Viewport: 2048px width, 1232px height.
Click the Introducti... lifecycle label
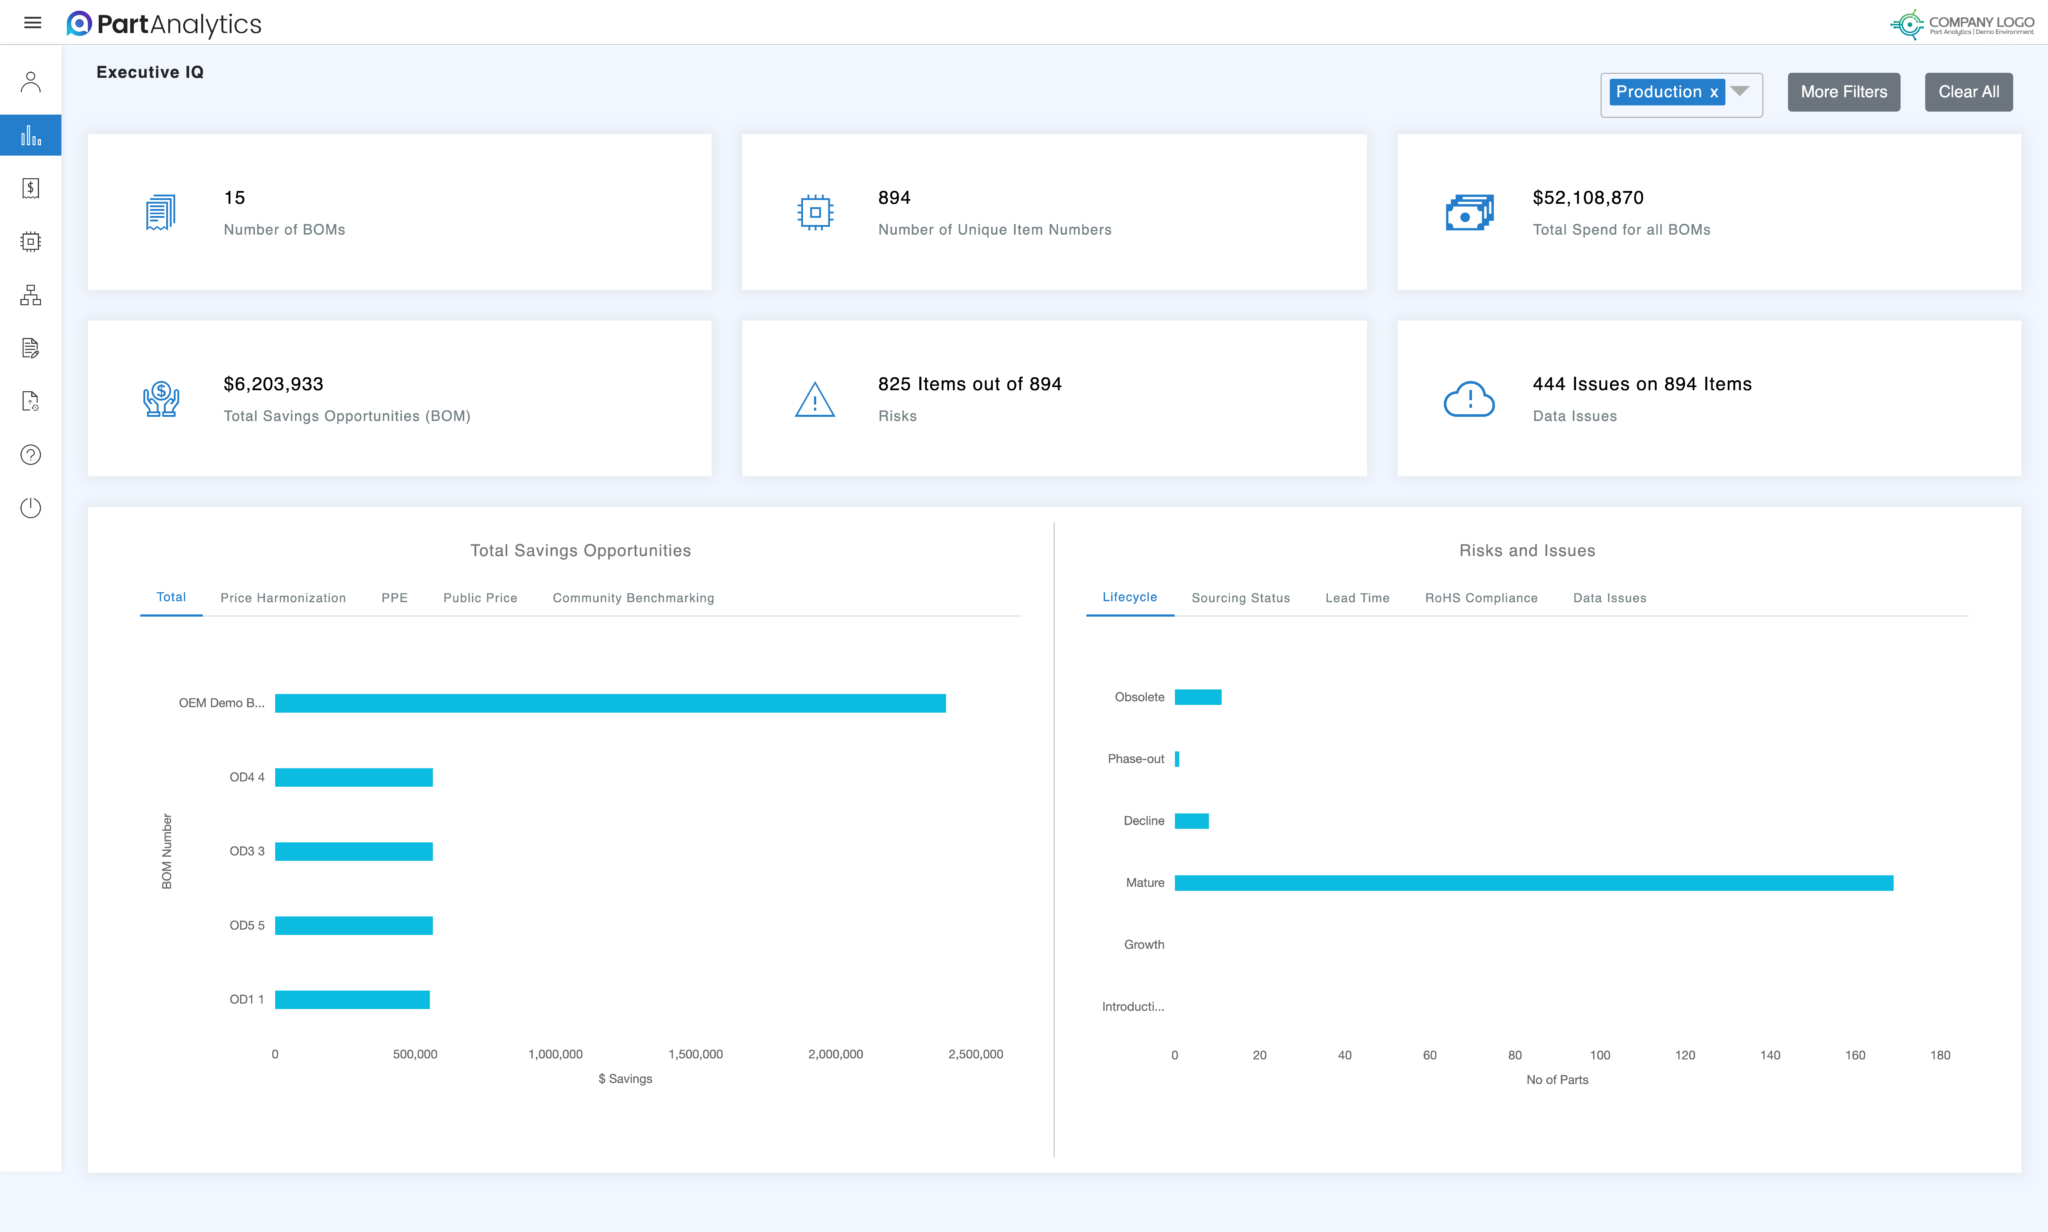1133,1007
